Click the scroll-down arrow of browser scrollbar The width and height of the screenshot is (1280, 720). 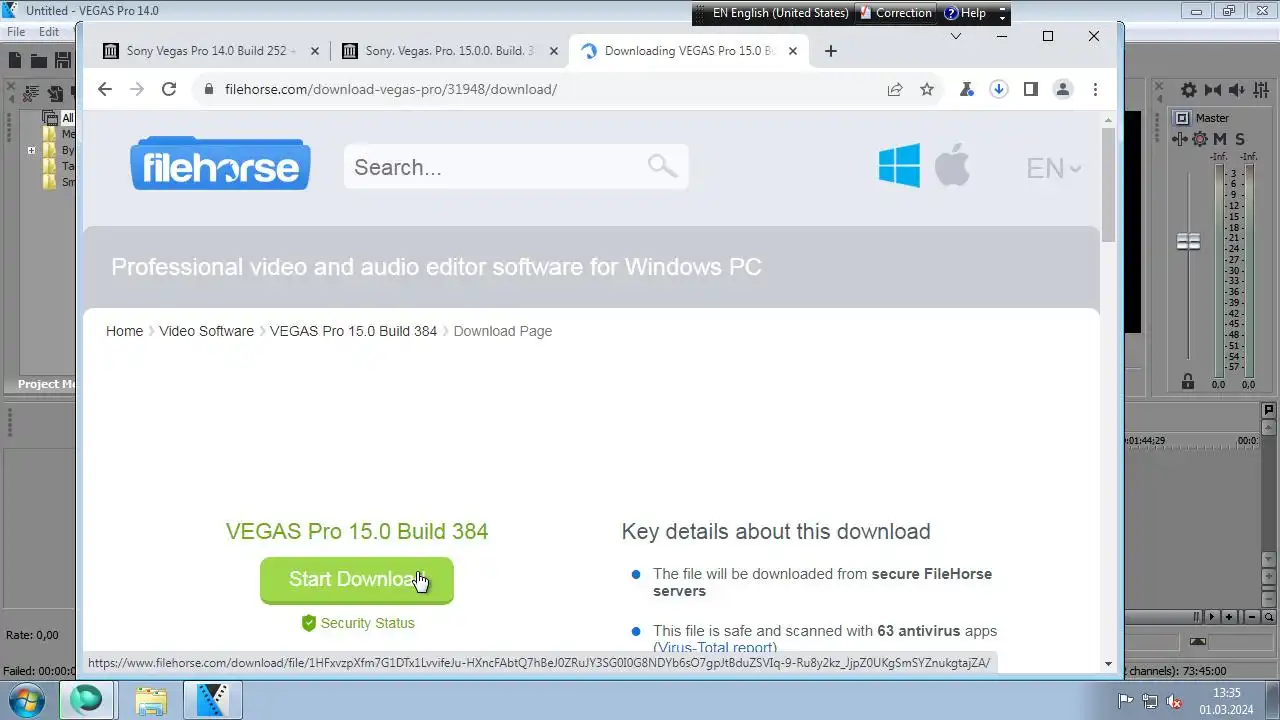pos(1108,663)
